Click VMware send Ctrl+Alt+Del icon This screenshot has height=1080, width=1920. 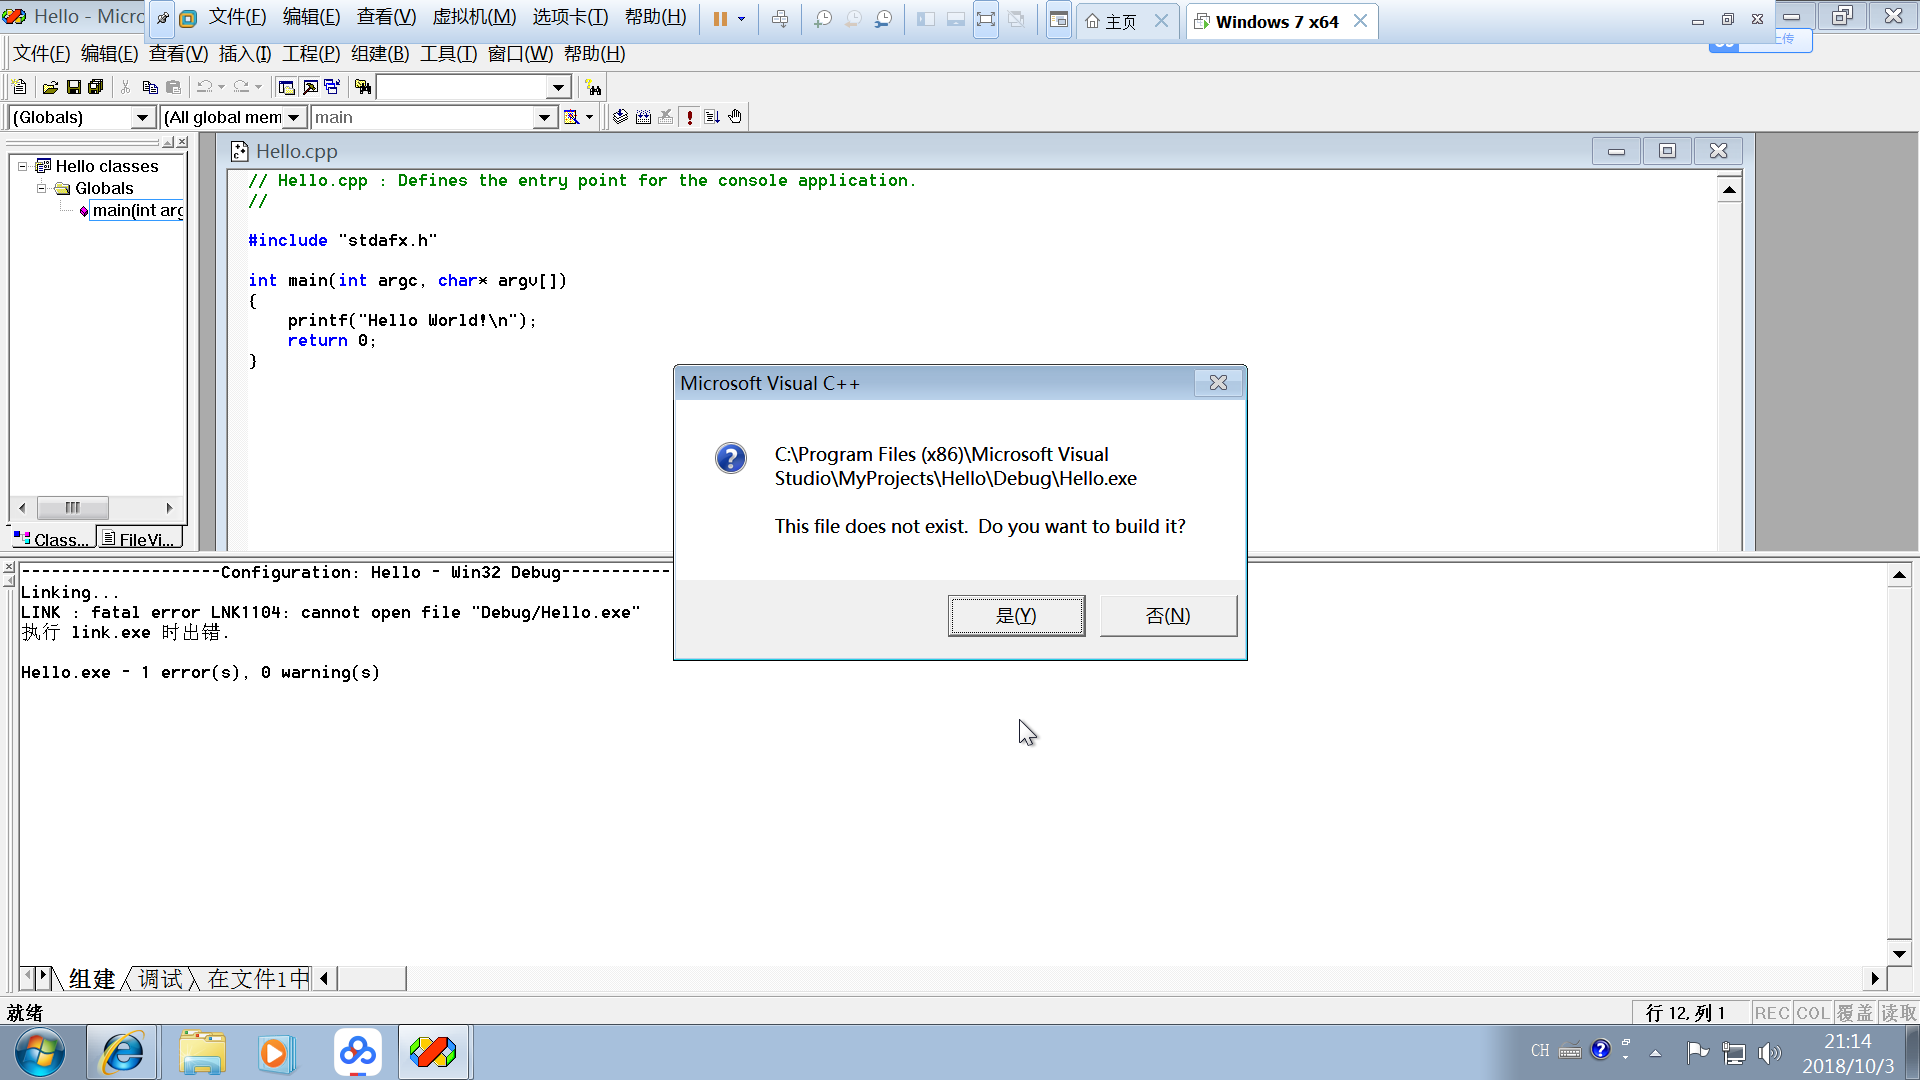[780, 19]
